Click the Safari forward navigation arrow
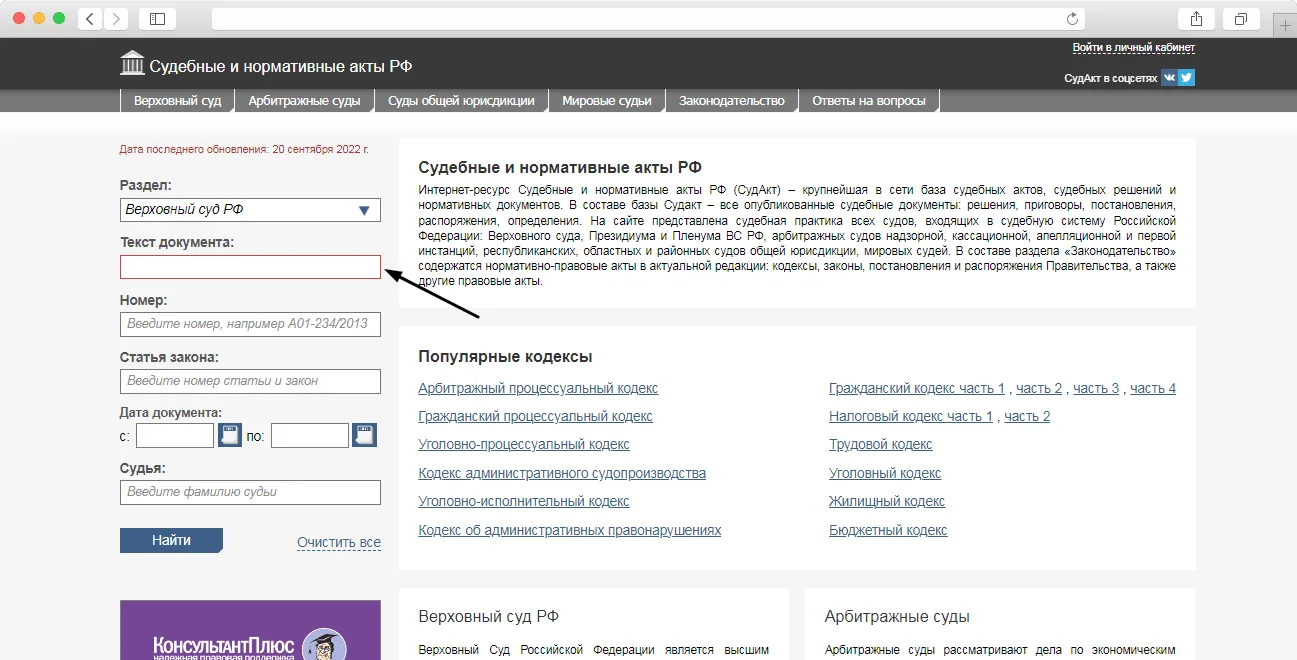The image size is (1297, 660). click(116, 19)
